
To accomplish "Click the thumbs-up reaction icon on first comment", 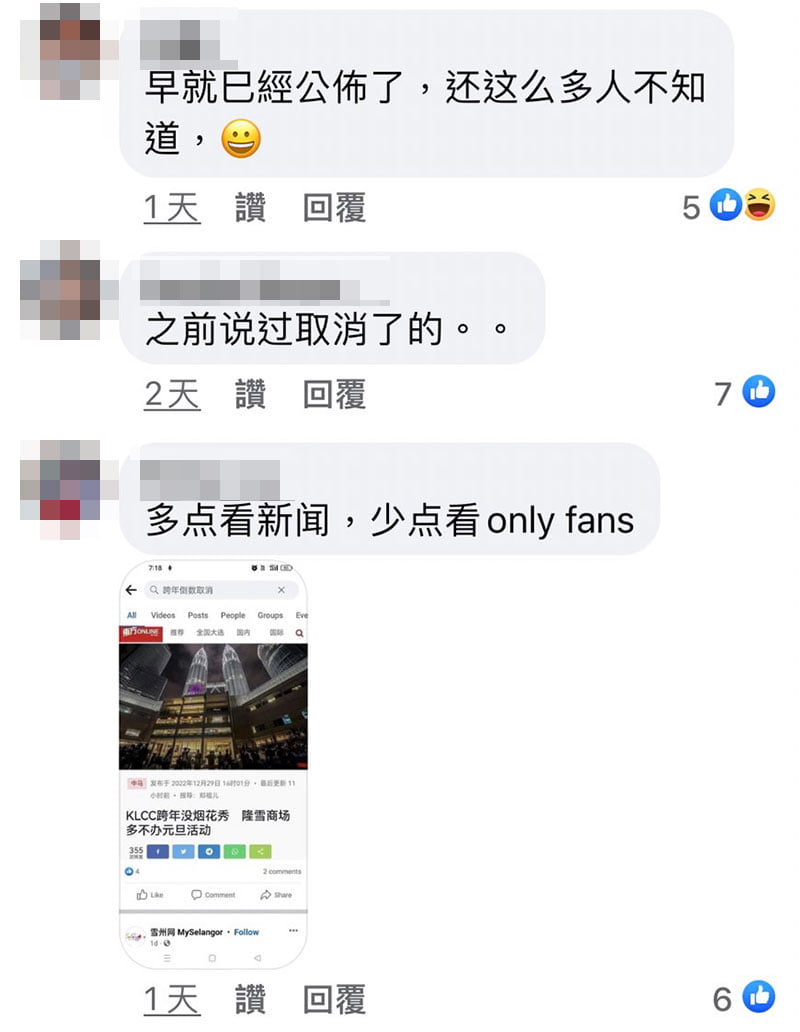I will tap(726, 205).
